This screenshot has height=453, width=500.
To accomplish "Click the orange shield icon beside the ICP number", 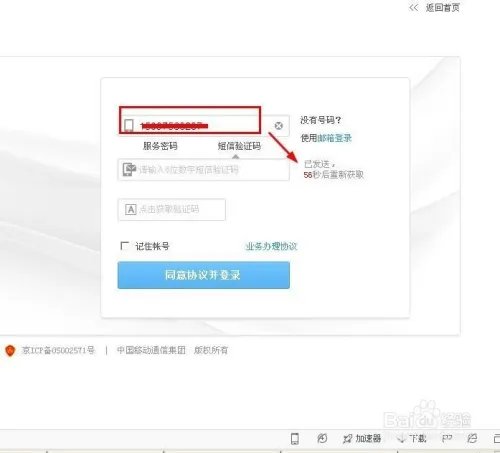I will coord(10,350).
